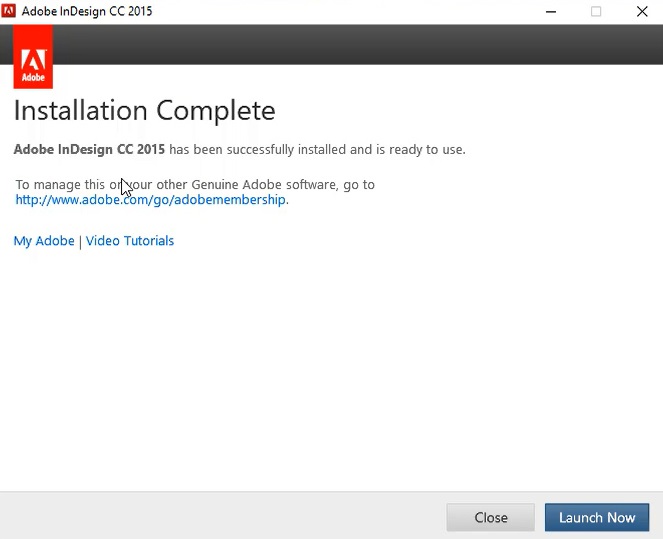Click the Adobe icon in the title bar
The width and height of the screenshot is (663, 539).
point(9,12)
